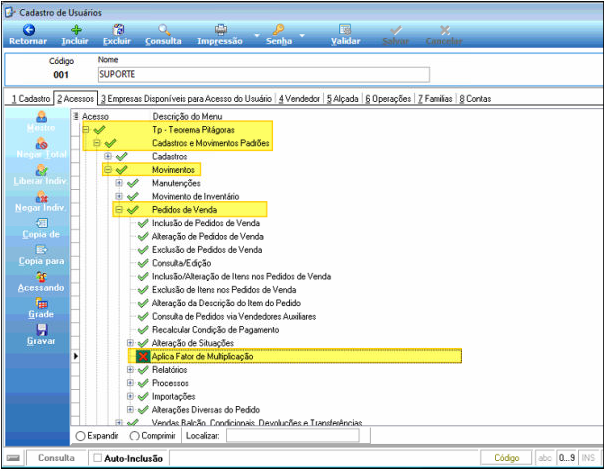Click the Consulta status bar button
Viewport: 605px width, 471px height.
click(56, 458)
